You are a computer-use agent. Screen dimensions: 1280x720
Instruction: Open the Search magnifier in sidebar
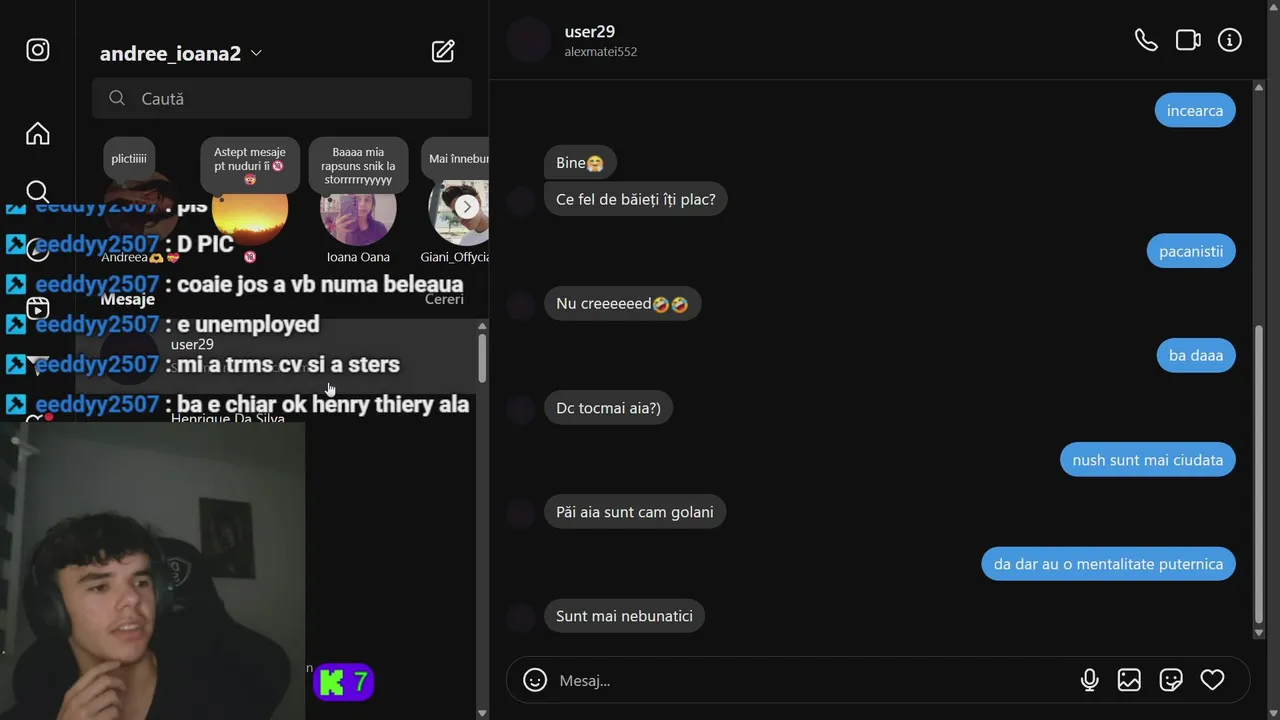[x=38, y=191]
